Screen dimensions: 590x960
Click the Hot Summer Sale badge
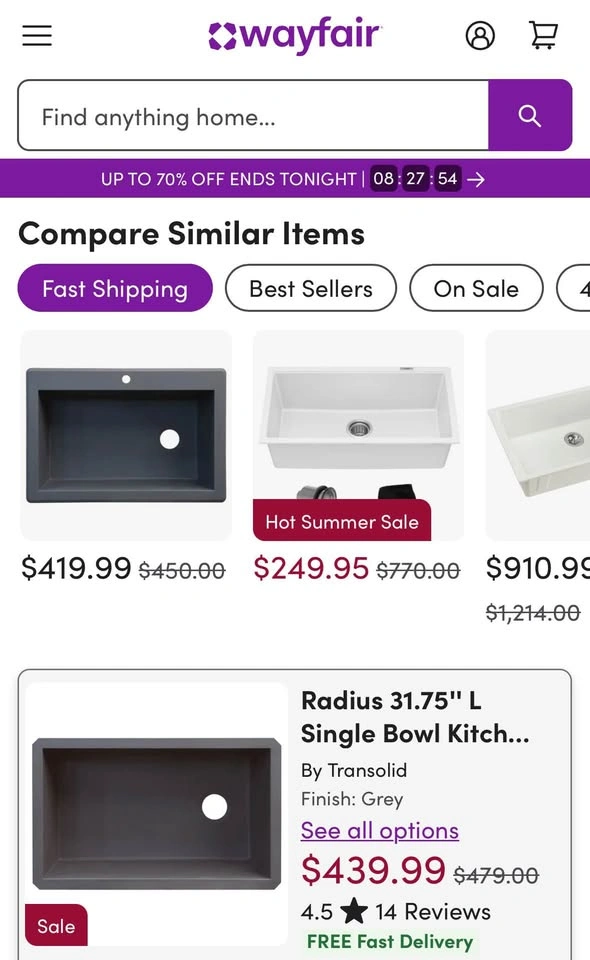tap(342, 521)
